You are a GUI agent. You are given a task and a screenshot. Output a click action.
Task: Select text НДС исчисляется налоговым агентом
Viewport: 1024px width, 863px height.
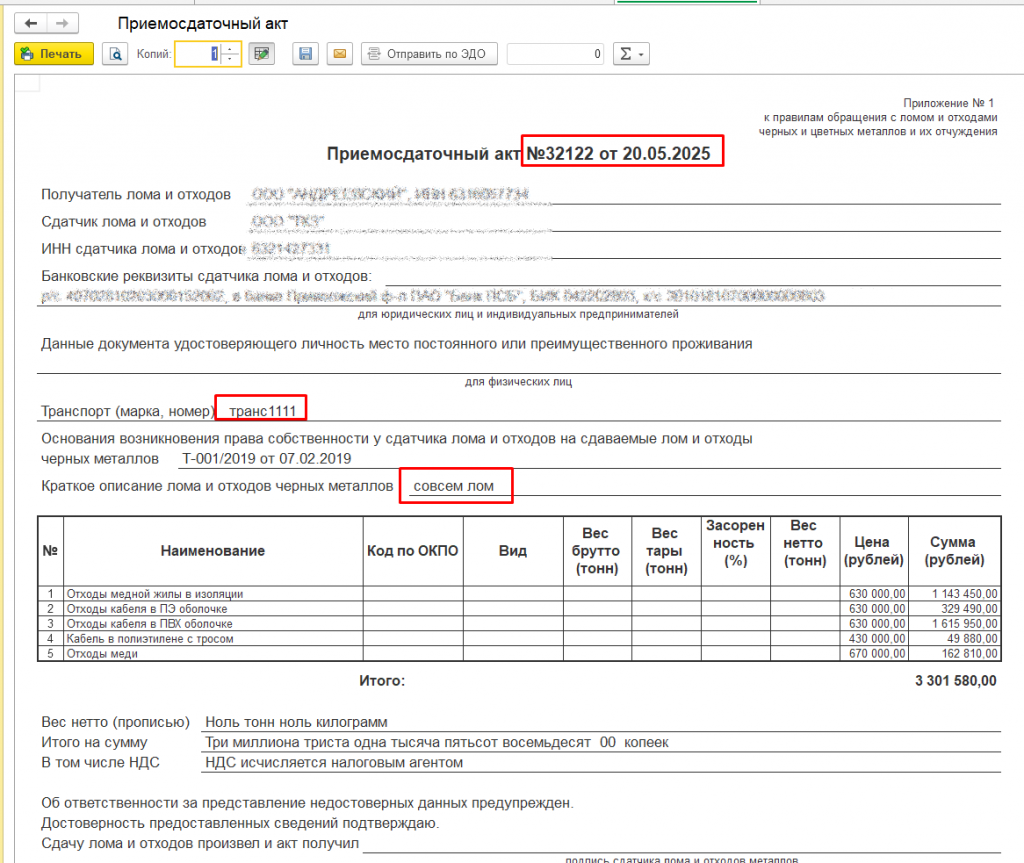334,762
